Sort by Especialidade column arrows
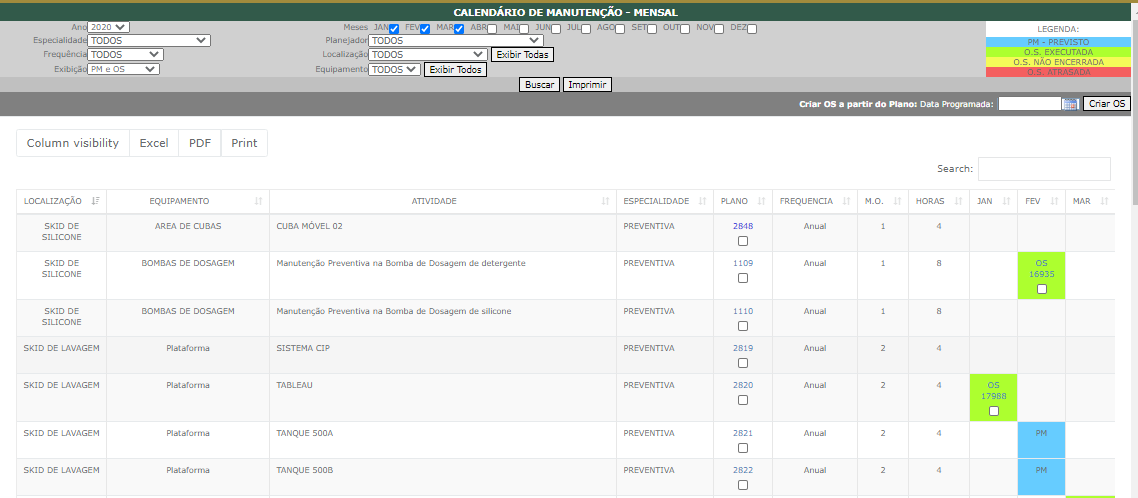This screenshot has width=1138, height=498. pyautogui.click(x=702, y=201)
